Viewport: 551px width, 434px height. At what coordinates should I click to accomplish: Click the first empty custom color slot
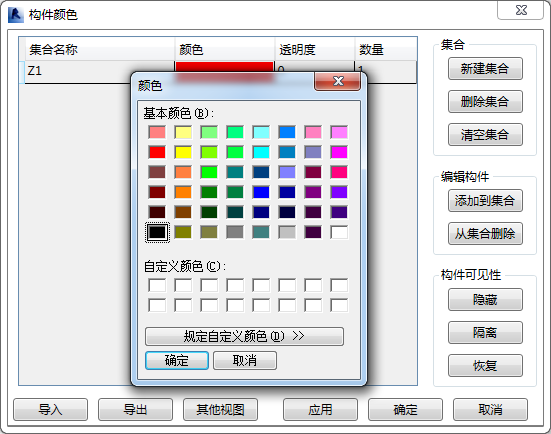tap(157, 285)
